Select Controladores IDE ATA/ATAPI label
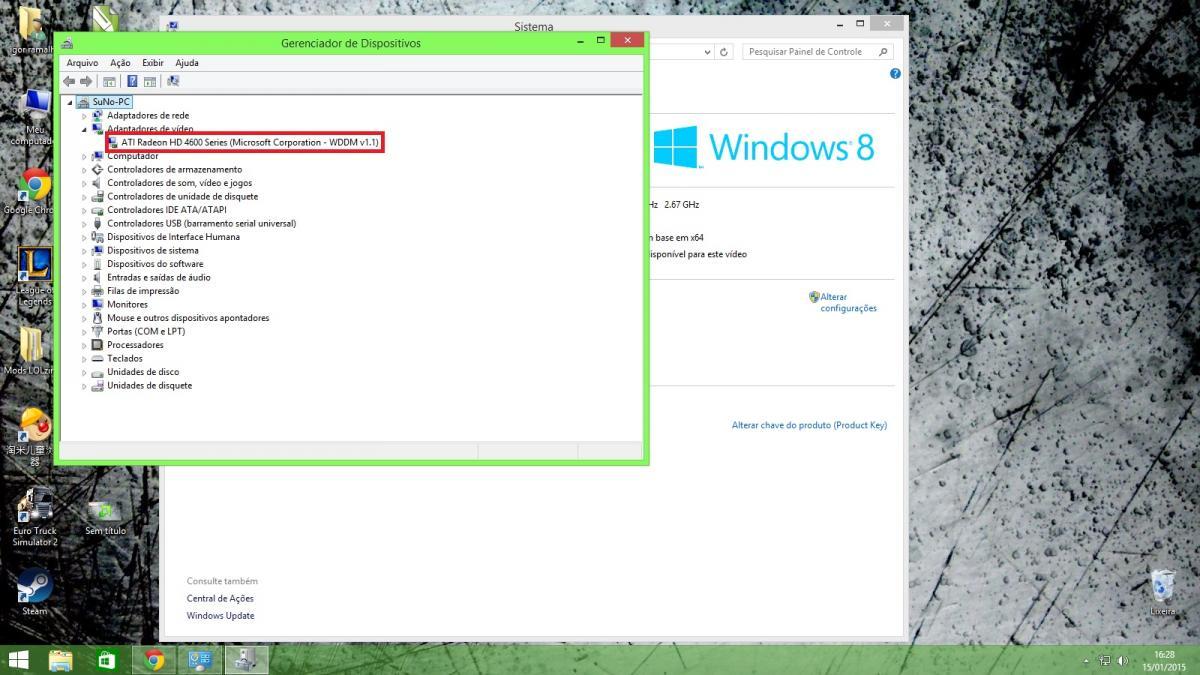Screen dimensions: 1200x675 167,210
